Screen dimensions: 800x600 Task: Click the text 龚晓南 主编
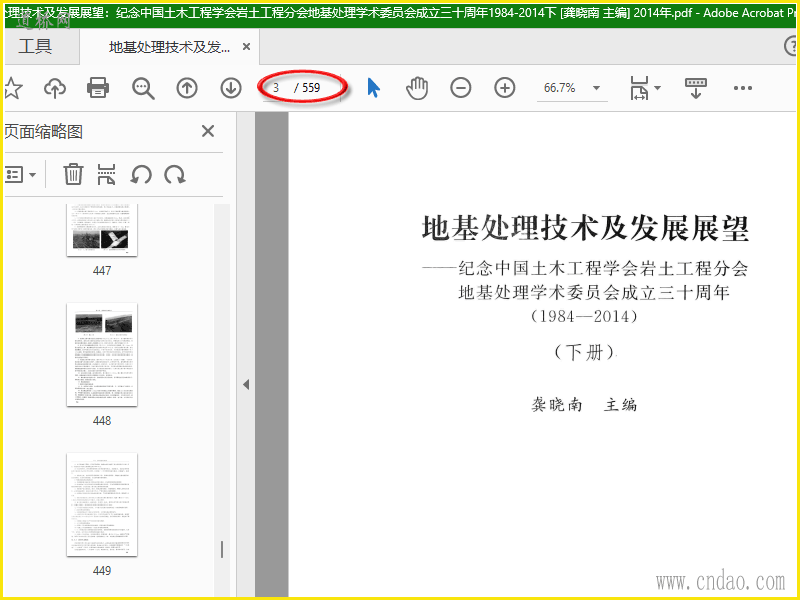584,405
